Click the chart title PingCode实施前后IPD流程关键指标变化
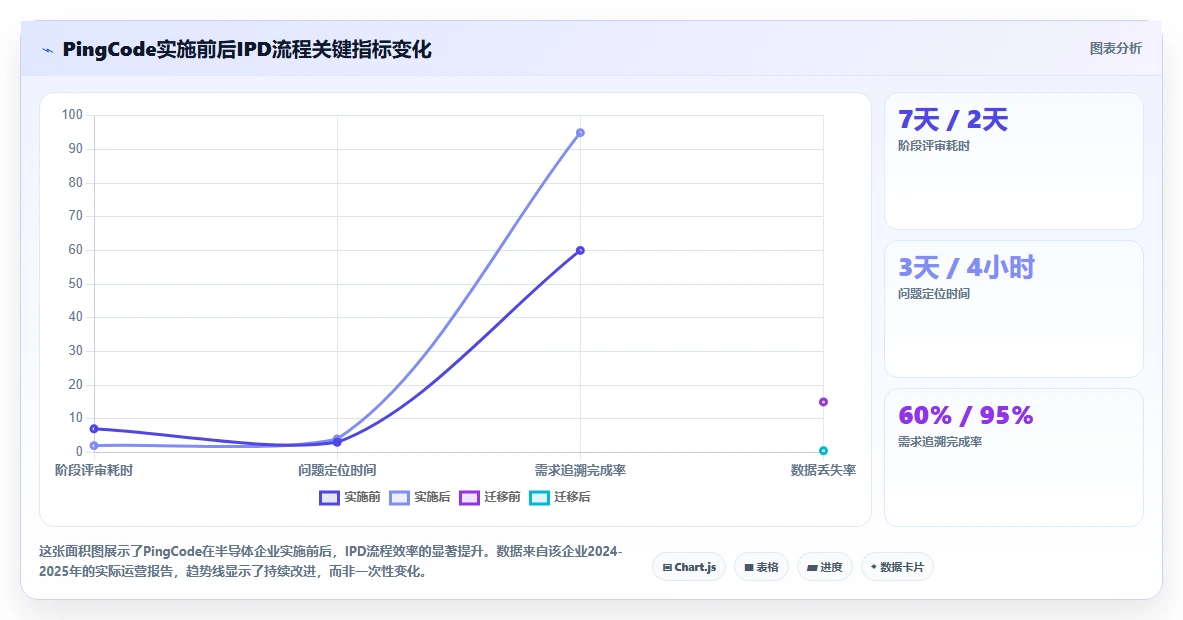The image size is (1183, 620). 247,50
